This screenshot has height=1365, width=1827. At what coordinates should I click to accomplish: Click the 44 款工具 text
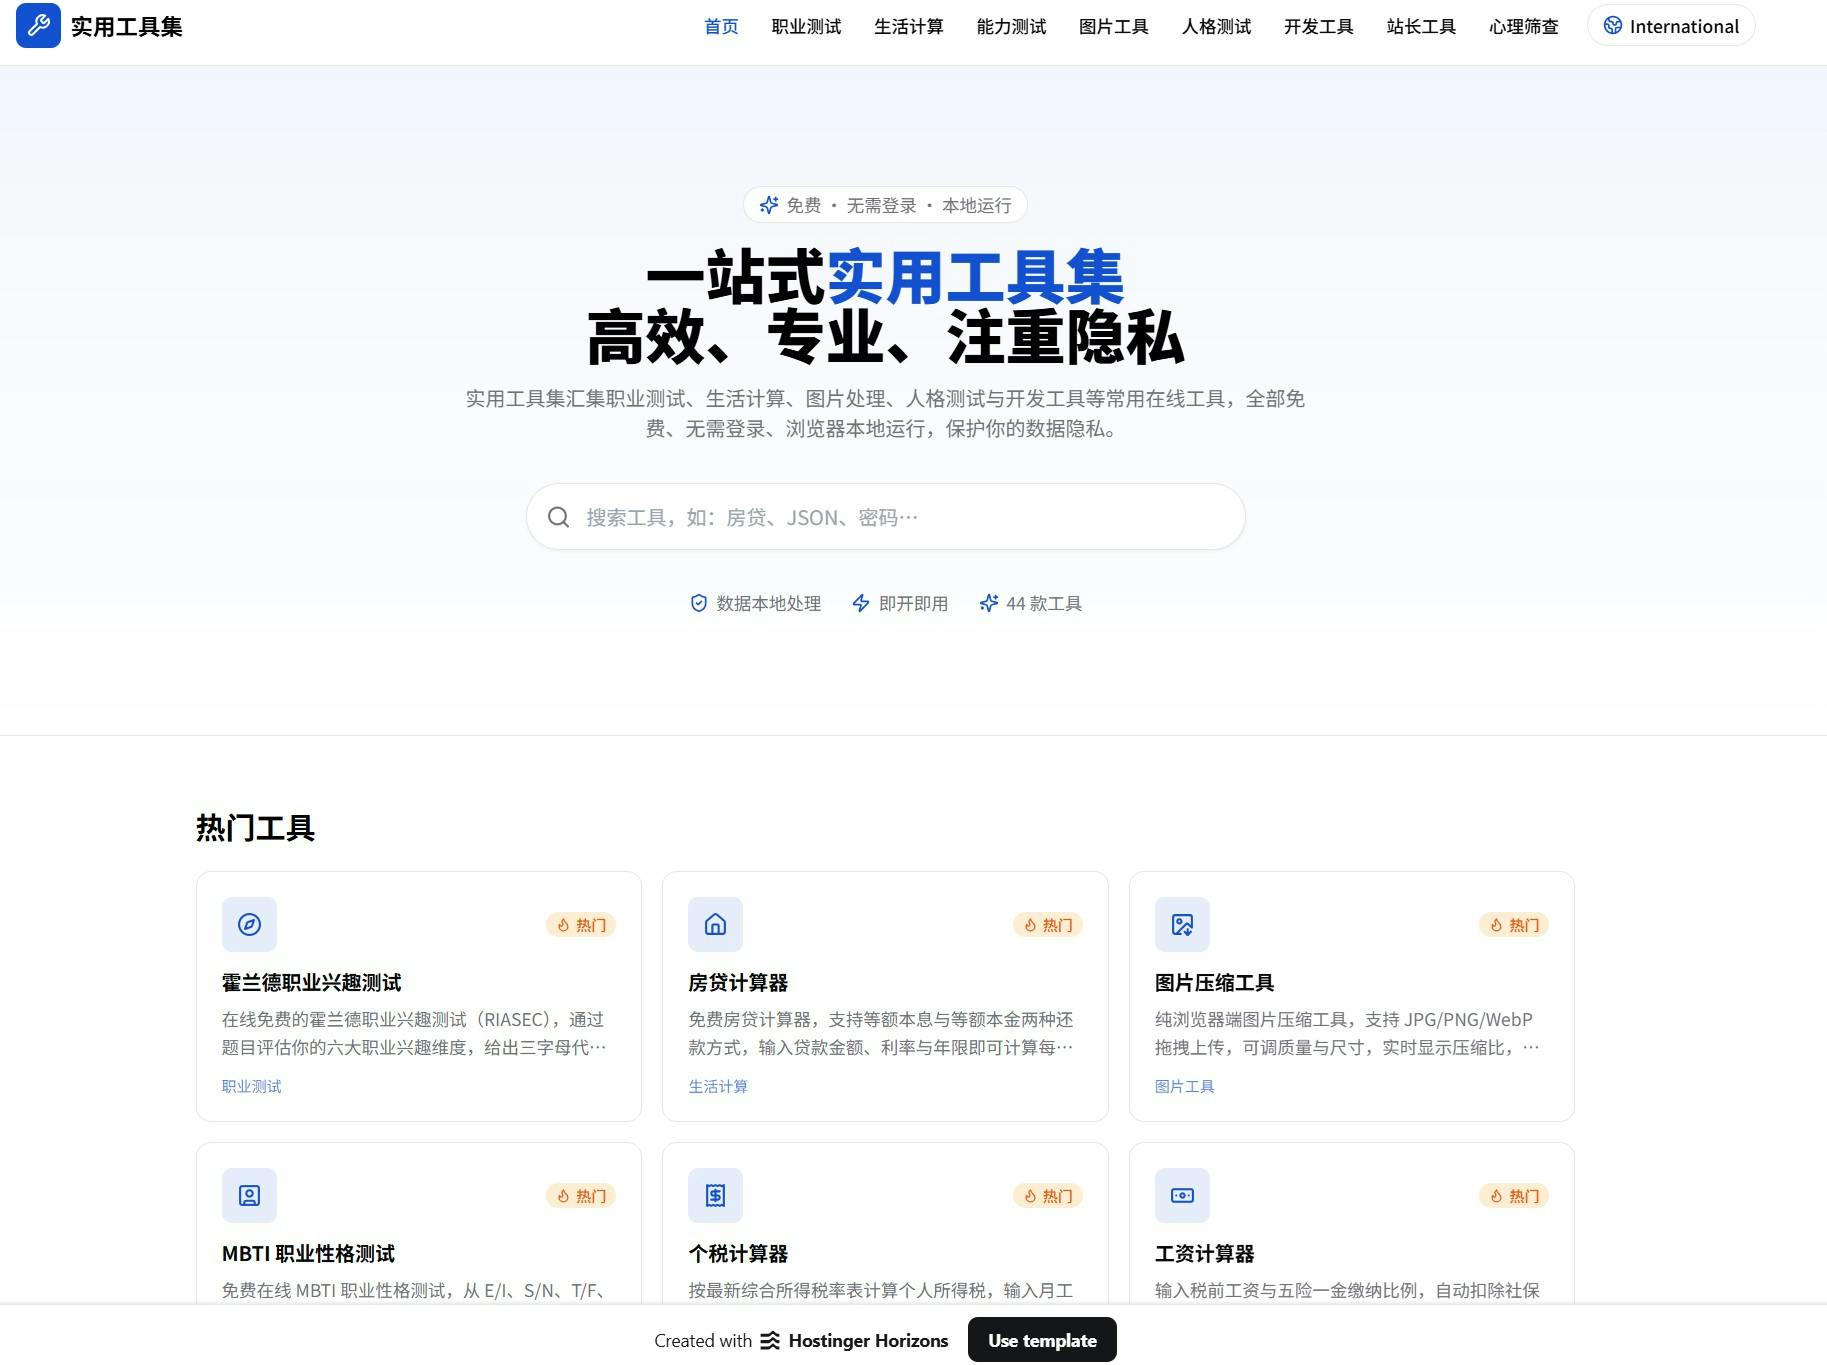click(1044, 603)
